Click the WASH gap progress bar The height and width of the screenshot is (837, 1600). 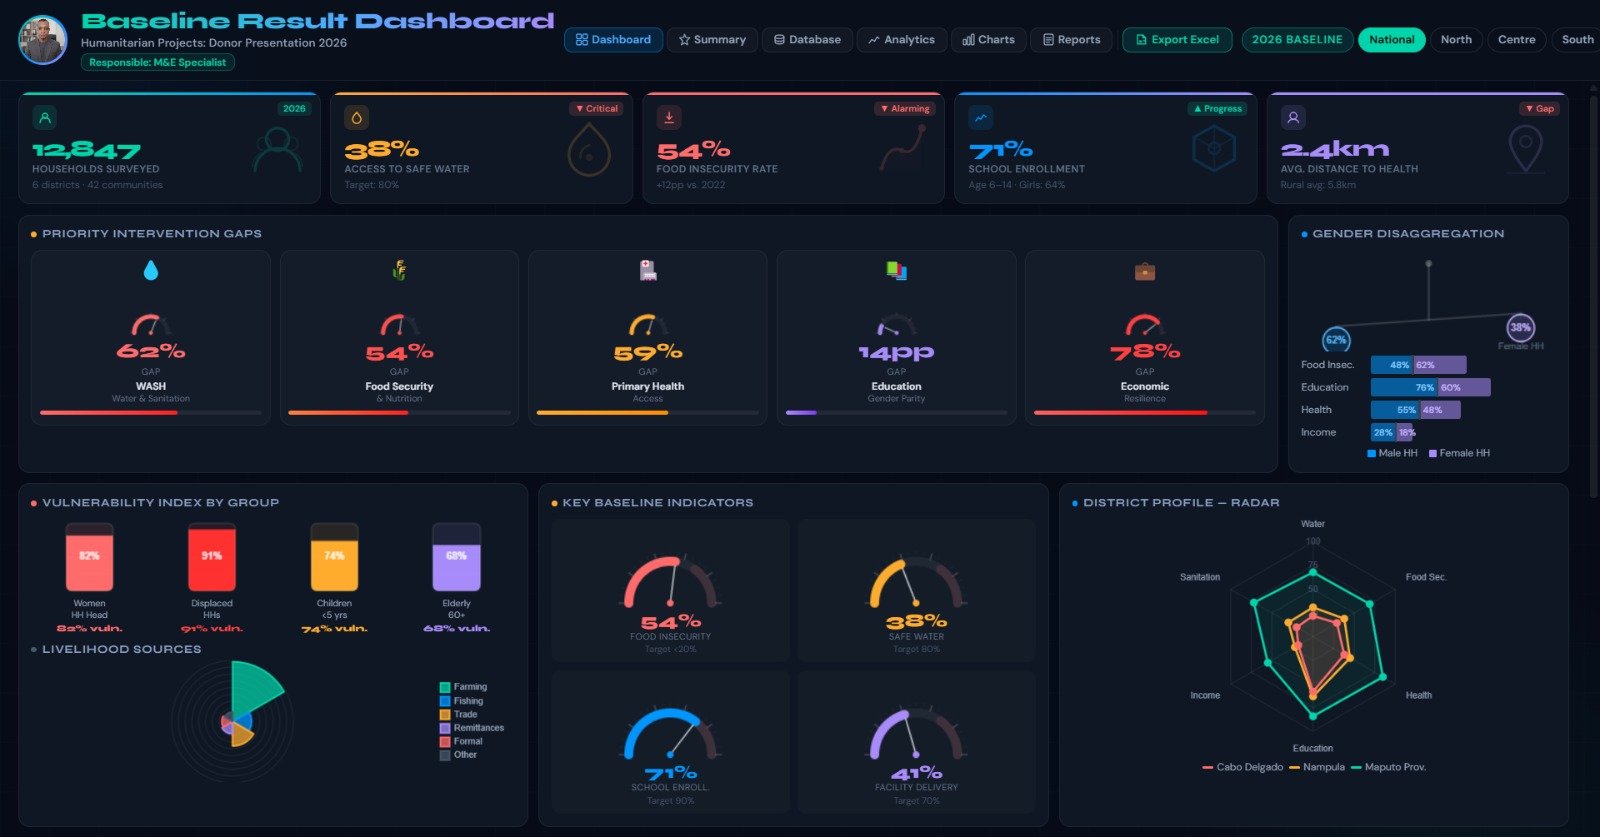click(151, 412)
